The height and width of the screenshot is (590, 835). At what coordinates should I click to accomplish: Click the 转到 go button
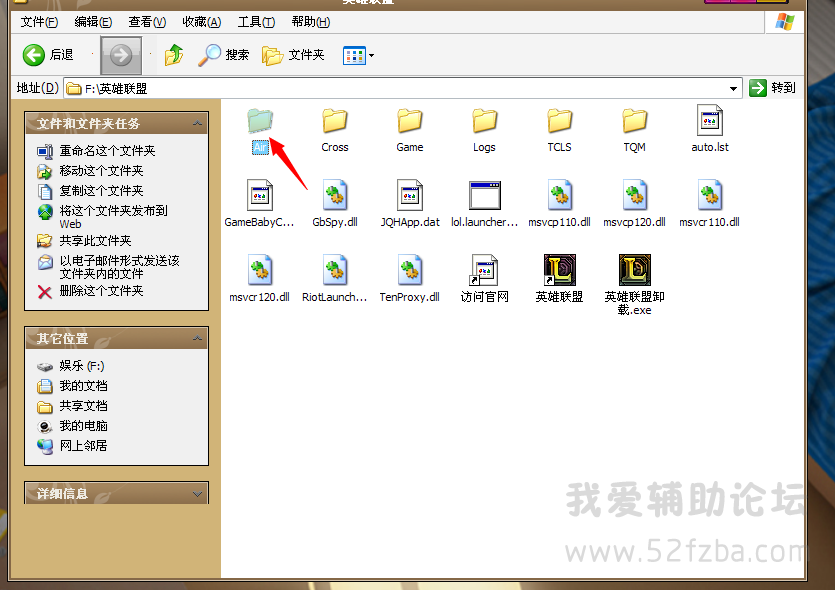point(773,88)
